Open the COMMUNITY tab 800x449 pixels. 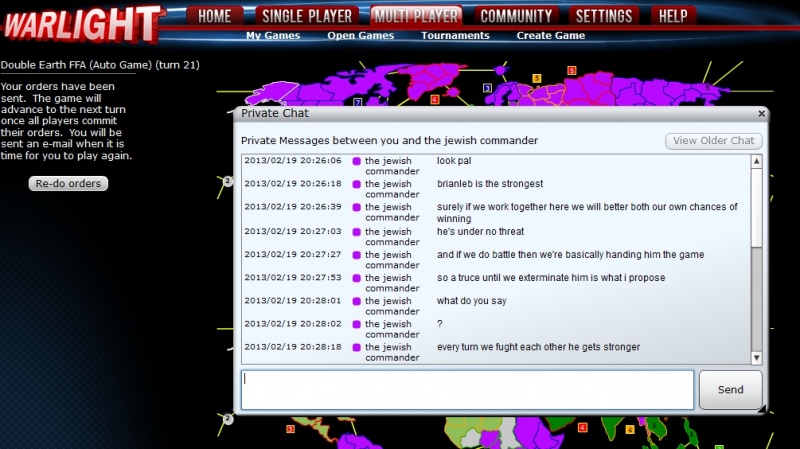click(x=516, y=16)
